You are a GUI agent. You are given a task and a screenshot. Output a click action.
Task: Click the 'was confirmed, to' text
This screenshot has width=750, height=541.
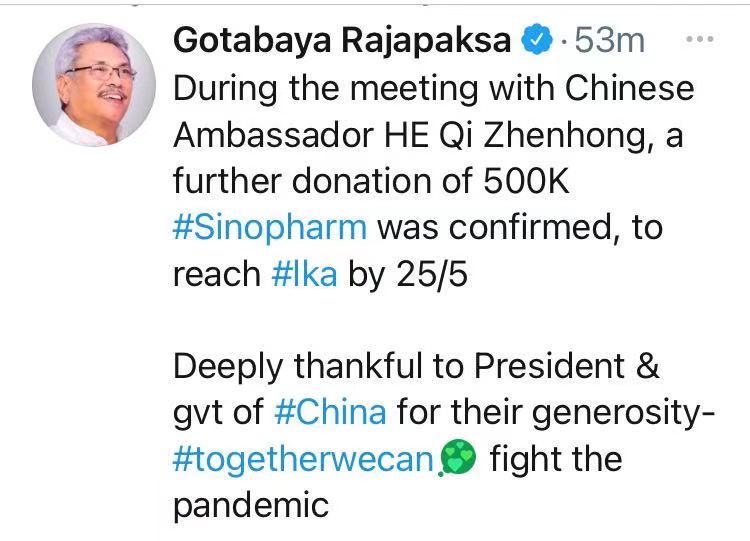[x=520, y=227]
